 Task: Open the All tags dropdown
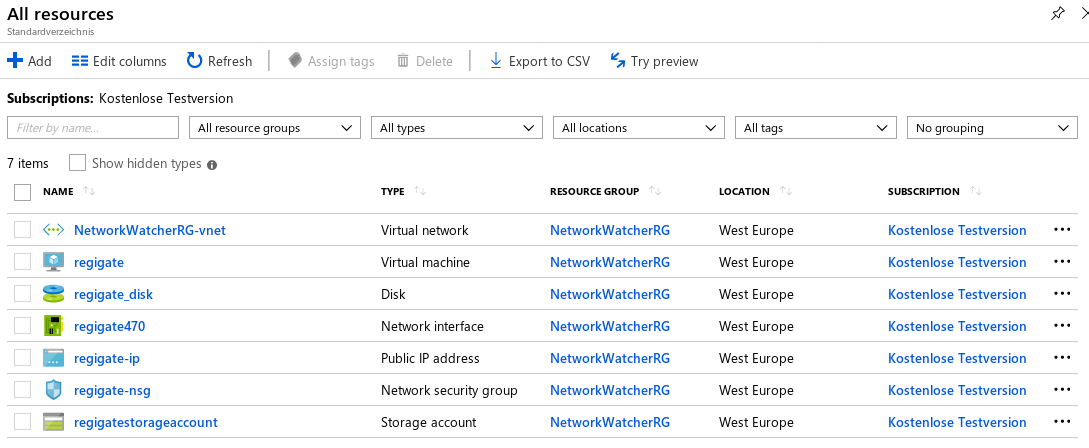click(x=815, y=128)
